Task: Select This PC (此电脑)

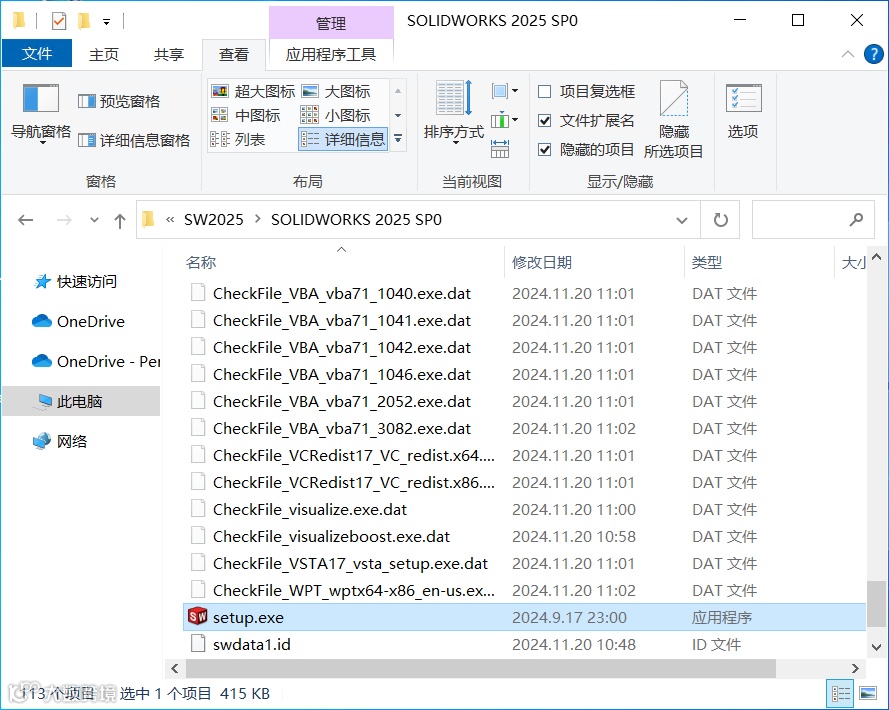Action: (x=82, y=401)
